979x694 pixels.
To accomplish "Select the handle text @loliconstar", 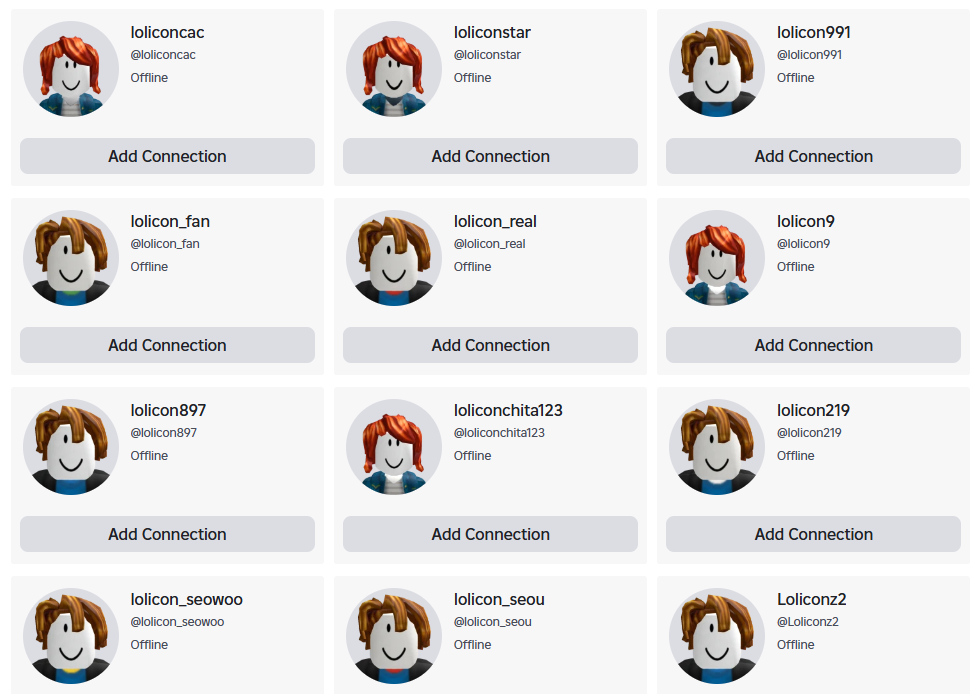I will click(487, 55).
